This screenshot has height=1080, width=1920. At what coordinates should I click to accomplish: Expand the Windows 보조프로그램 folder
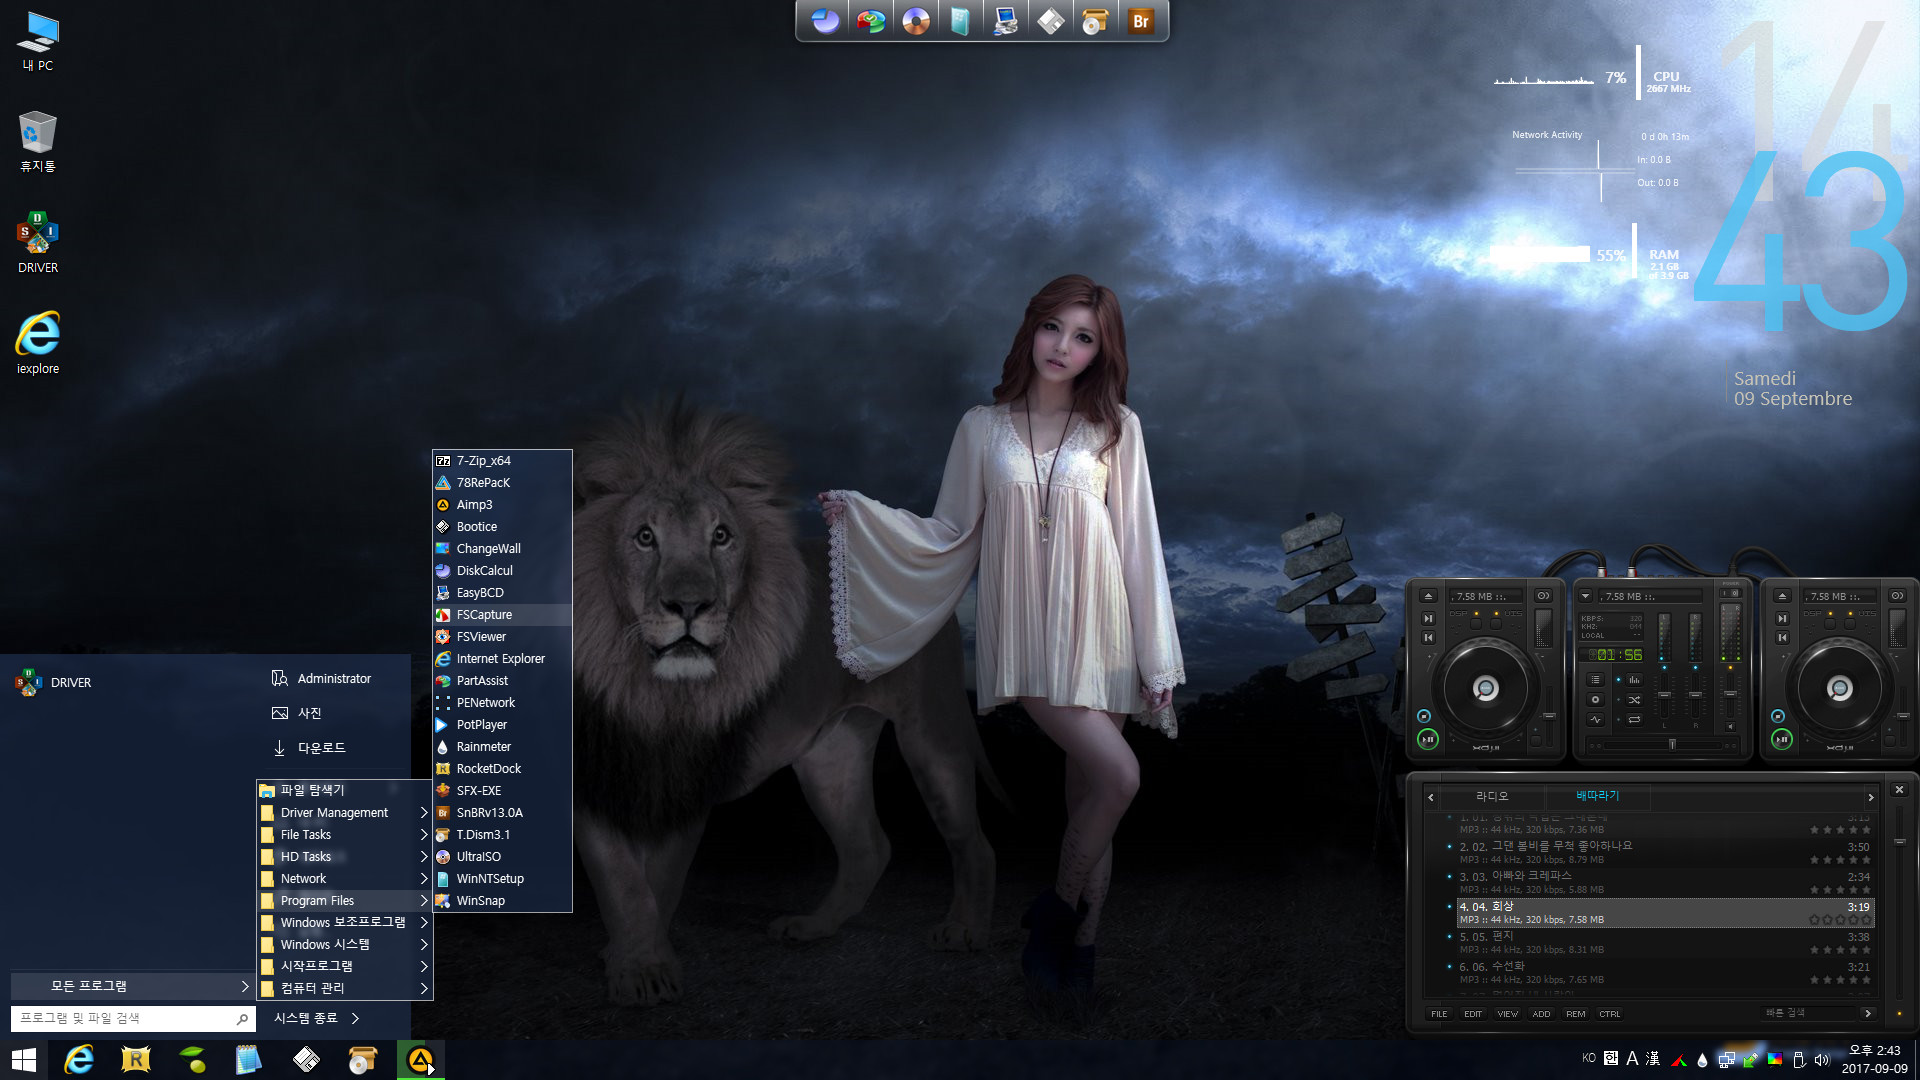pyautogui.click(x=344, y=923)
